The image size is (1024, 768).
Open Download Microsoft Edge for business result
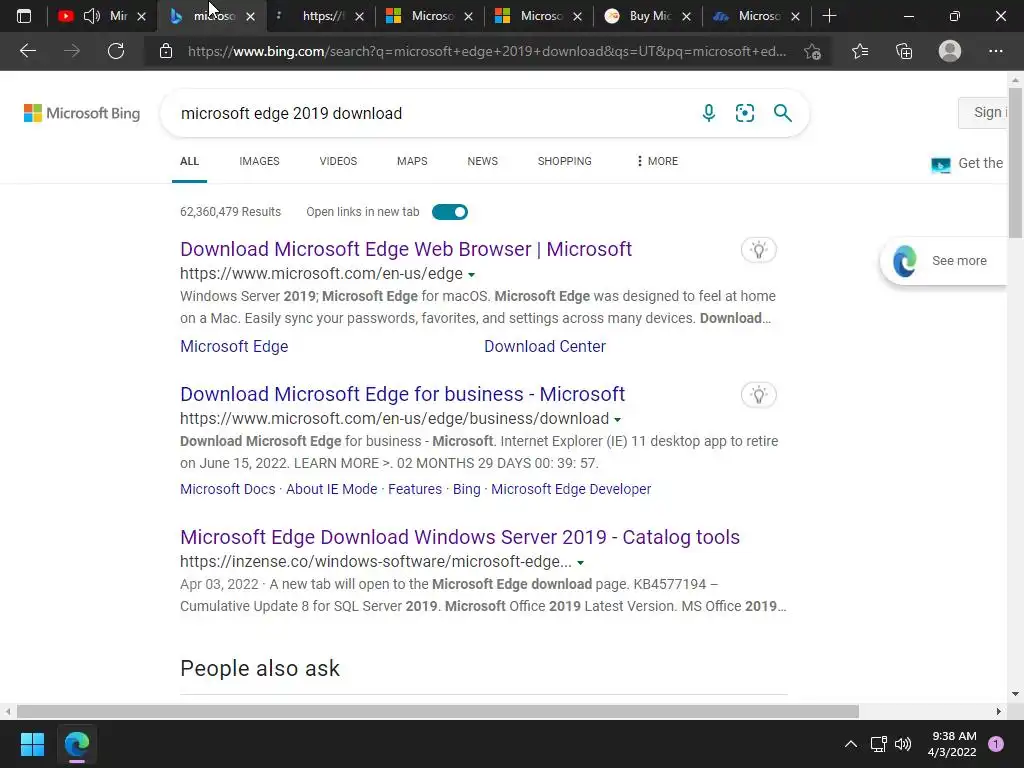[x=402, y=394]
